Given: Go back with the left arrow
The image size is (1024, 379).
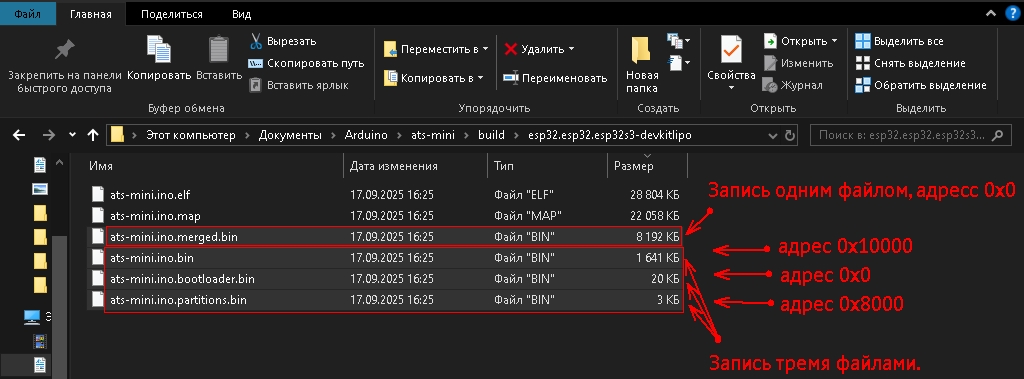Looking at the screenshot, I should (x=19, y=135).
